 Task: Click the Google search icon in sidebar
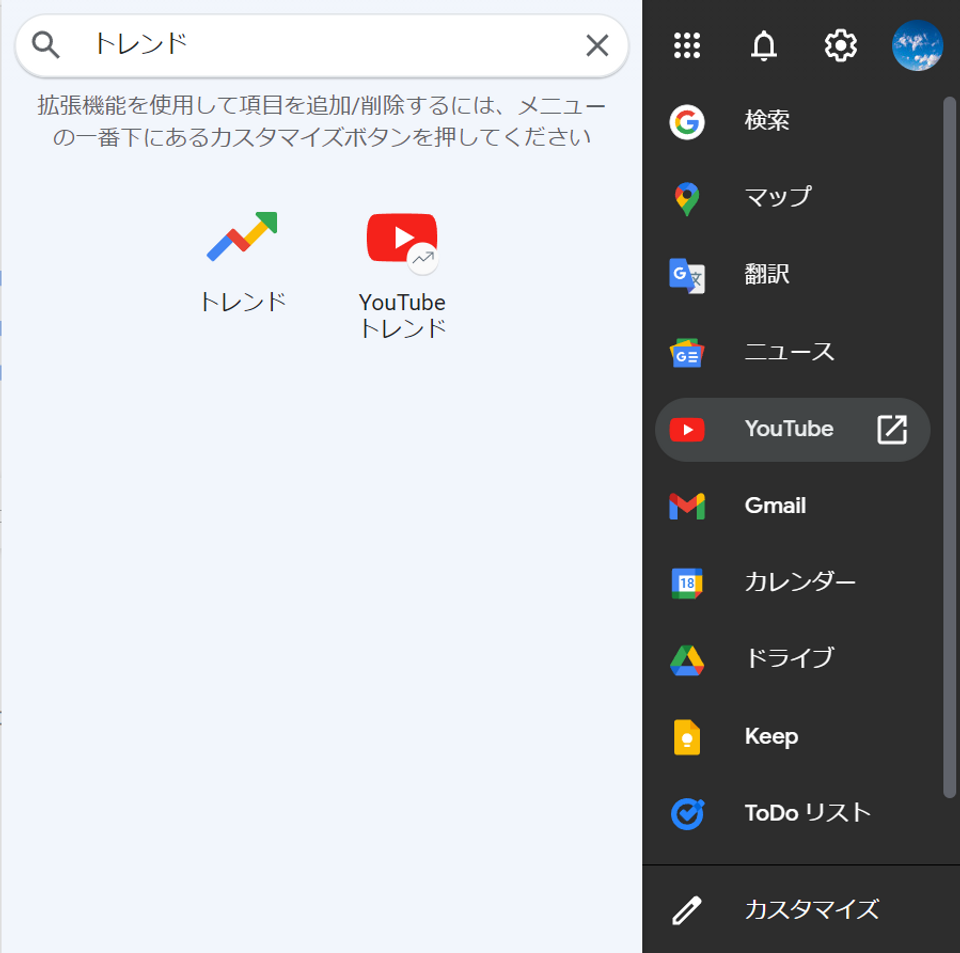687,122
